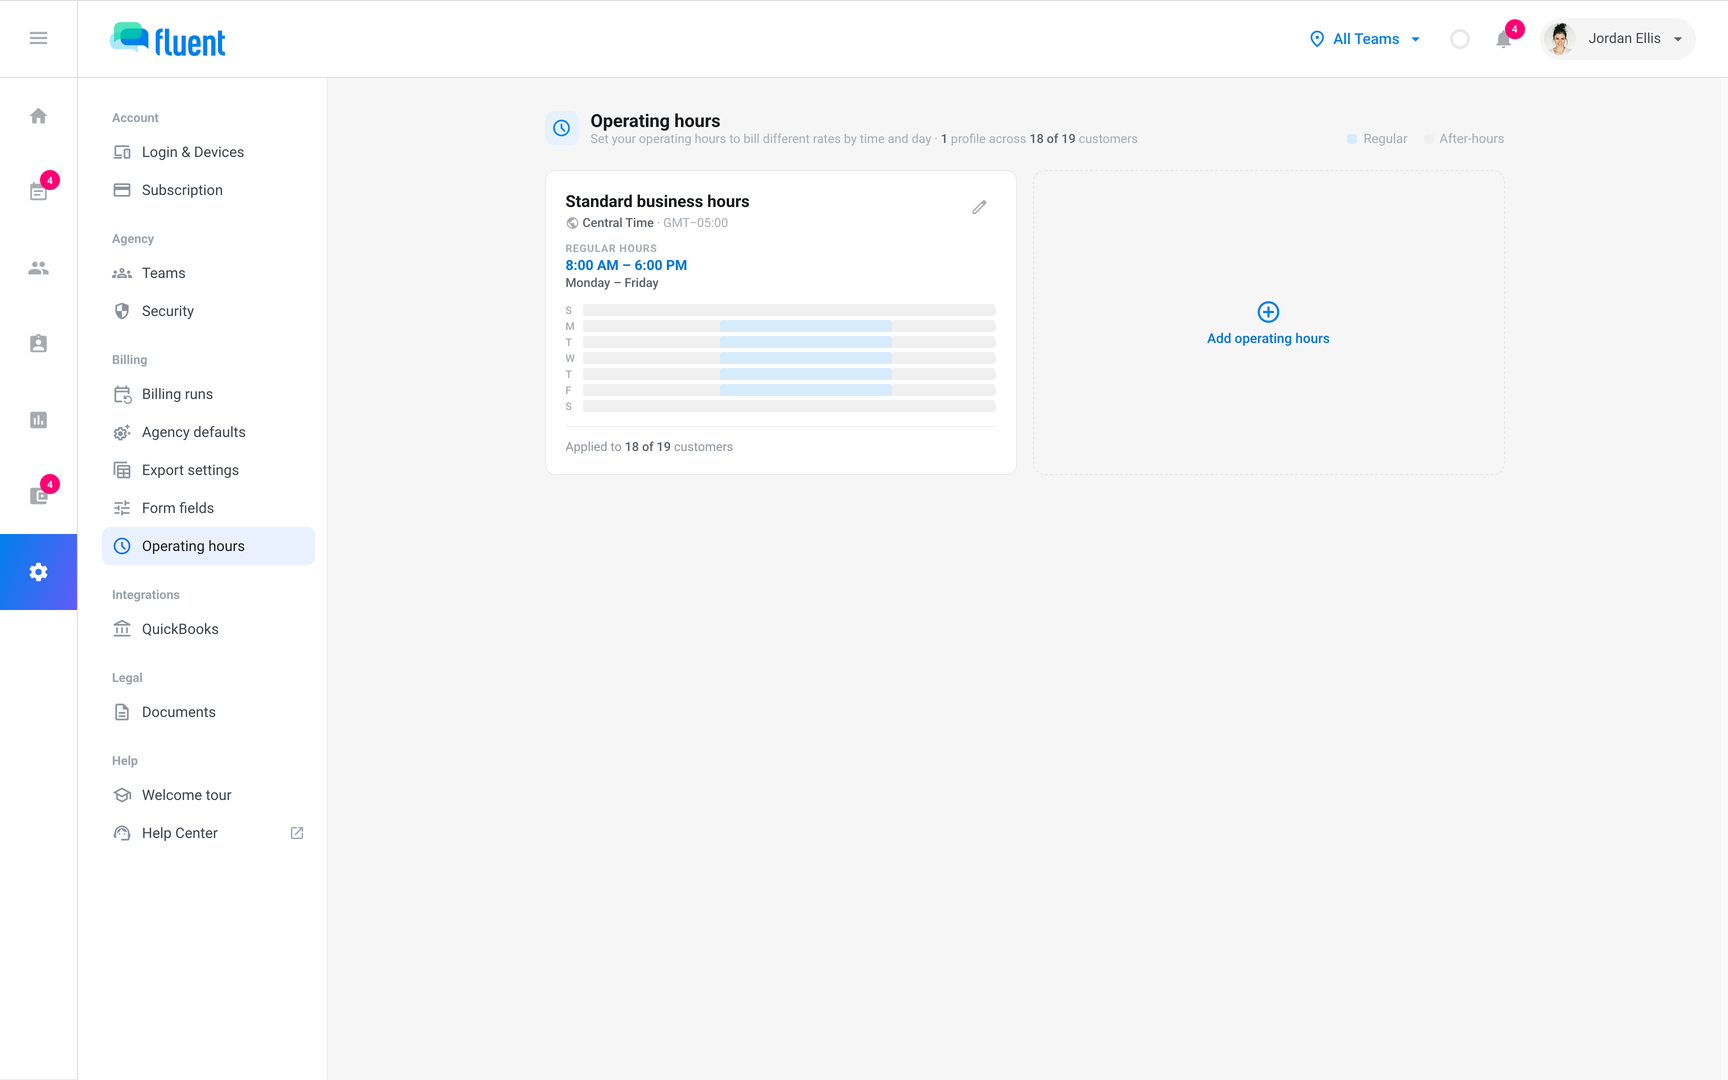Expand the All Teams dropdown
Screen dimensions: 1728x1080
coord(1365,39)
